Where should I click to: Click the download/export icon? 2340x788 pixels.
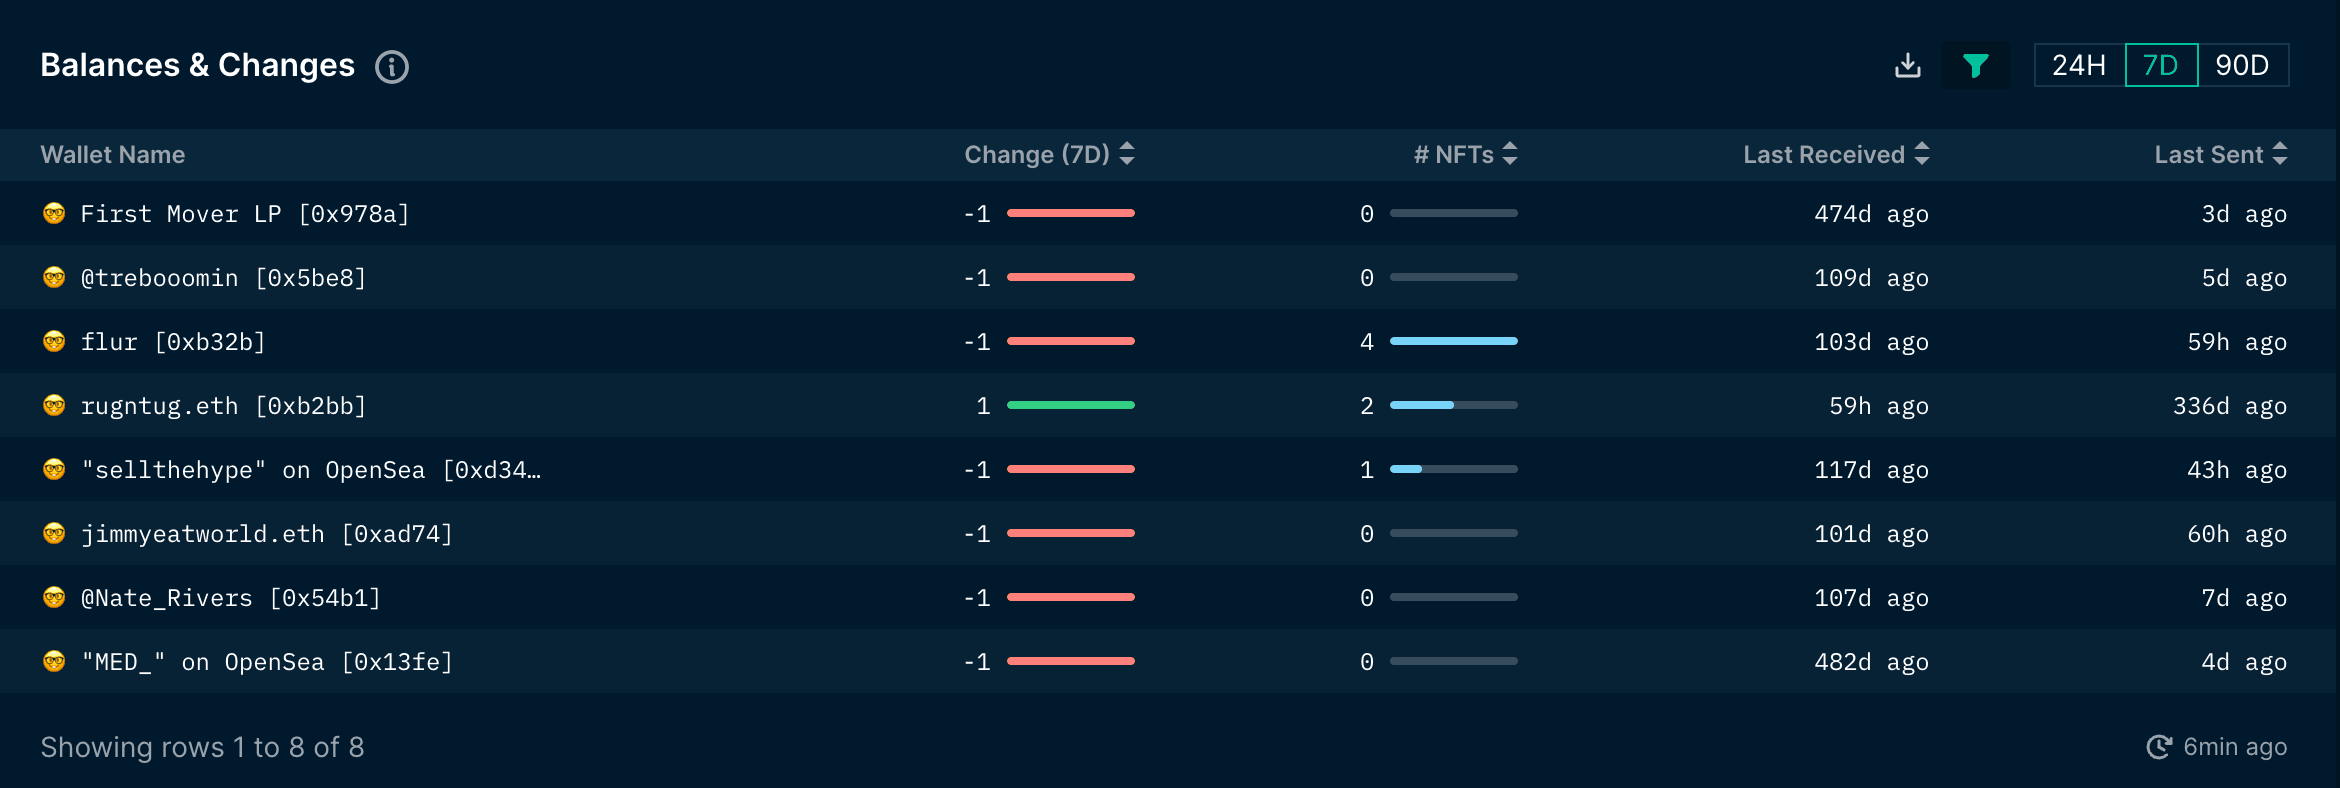point(1908,64)
